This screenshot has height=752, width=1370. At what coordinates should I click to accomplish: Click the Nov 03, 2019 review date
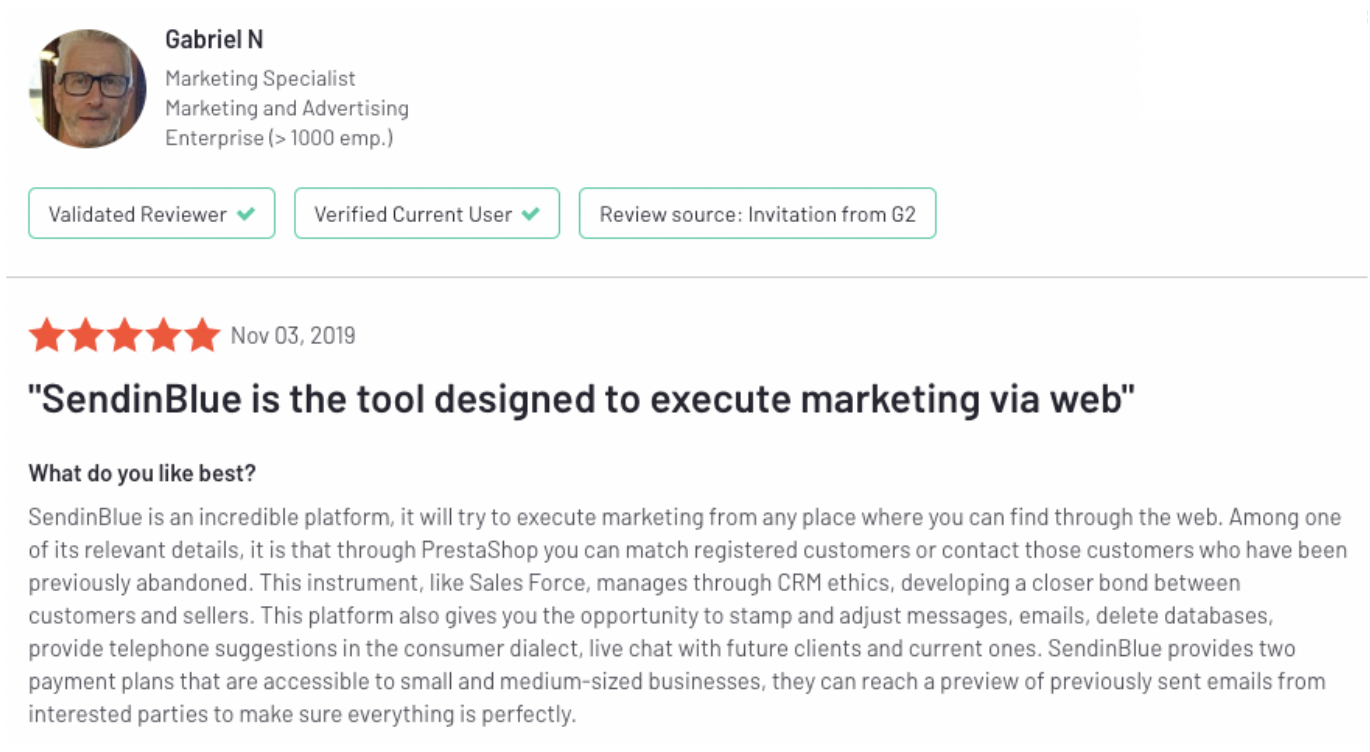point(293,335)
